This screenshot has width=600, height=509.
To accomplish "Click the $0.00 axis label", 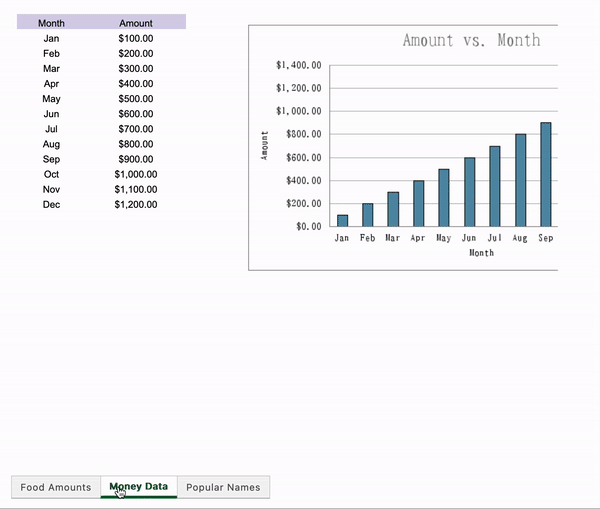I will point(309,227).
